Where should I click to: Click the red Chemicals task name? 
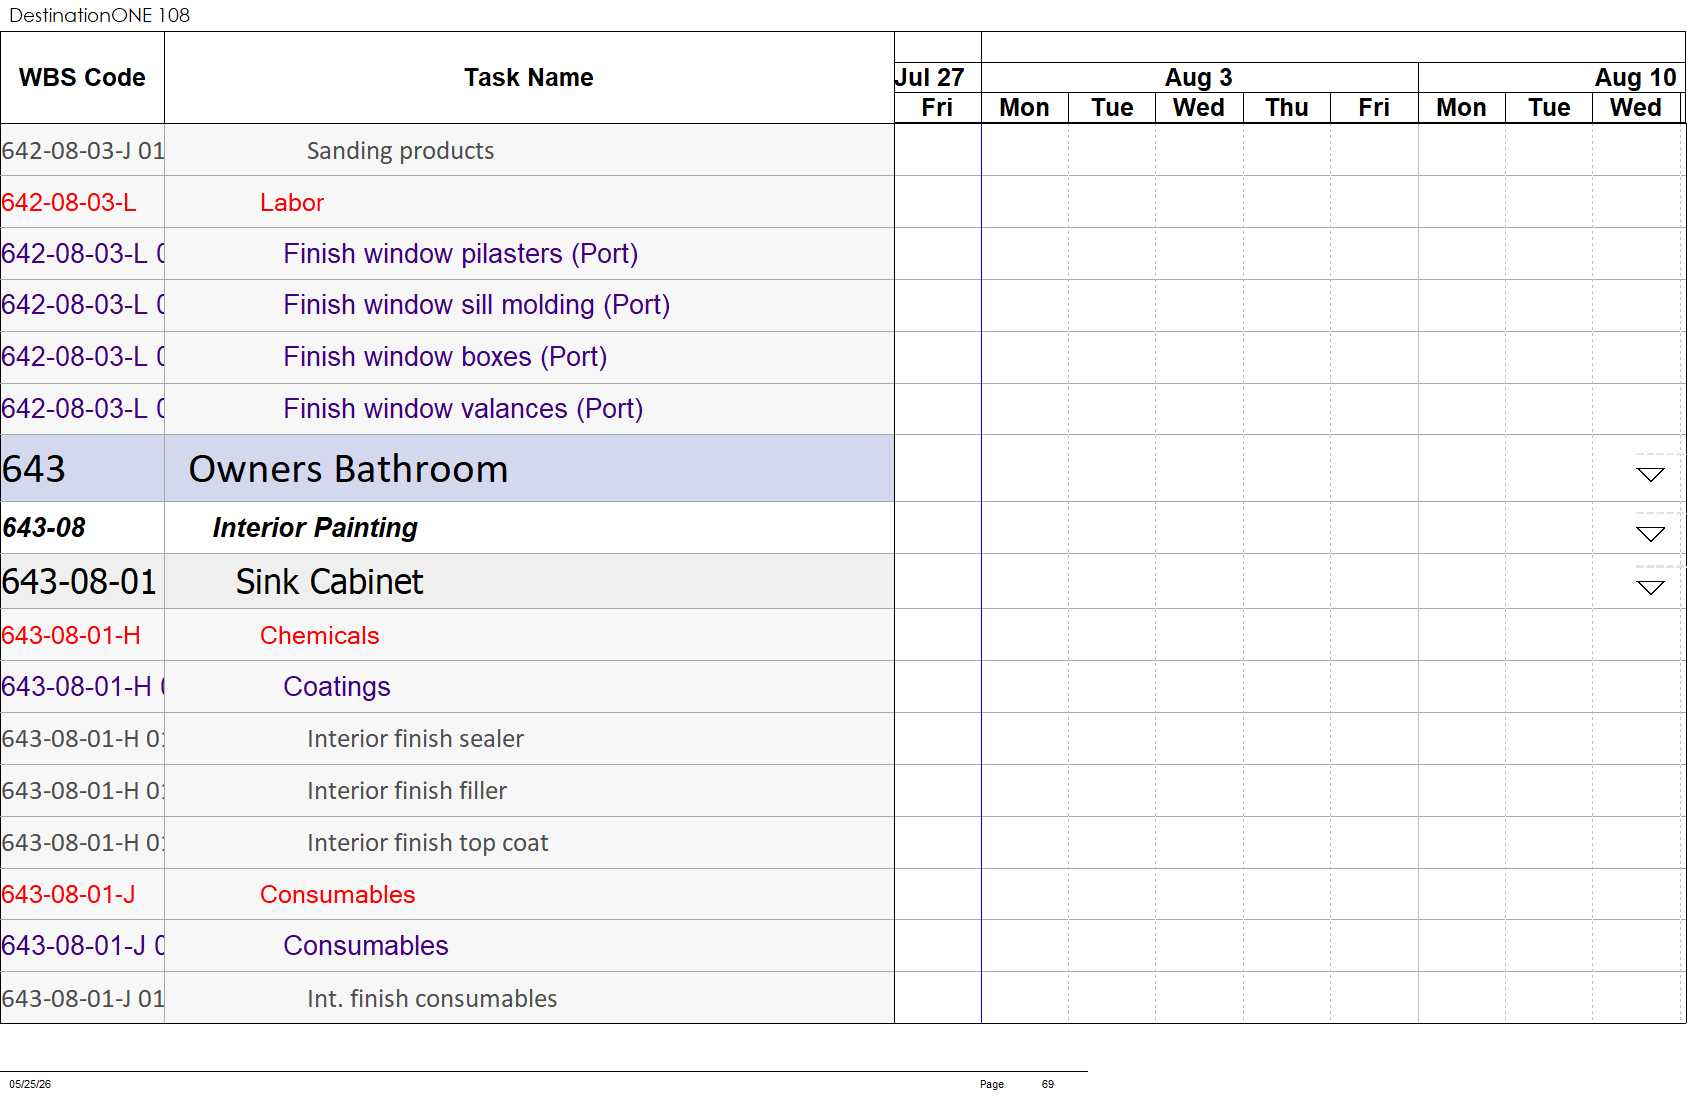point(320,636)
